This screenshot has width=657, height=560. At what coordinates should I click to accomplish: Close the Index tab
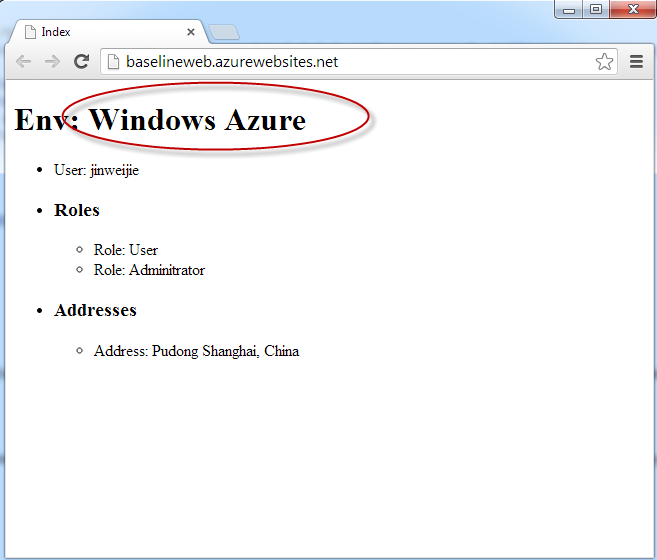pyautogui.click(x=191, y=32)
